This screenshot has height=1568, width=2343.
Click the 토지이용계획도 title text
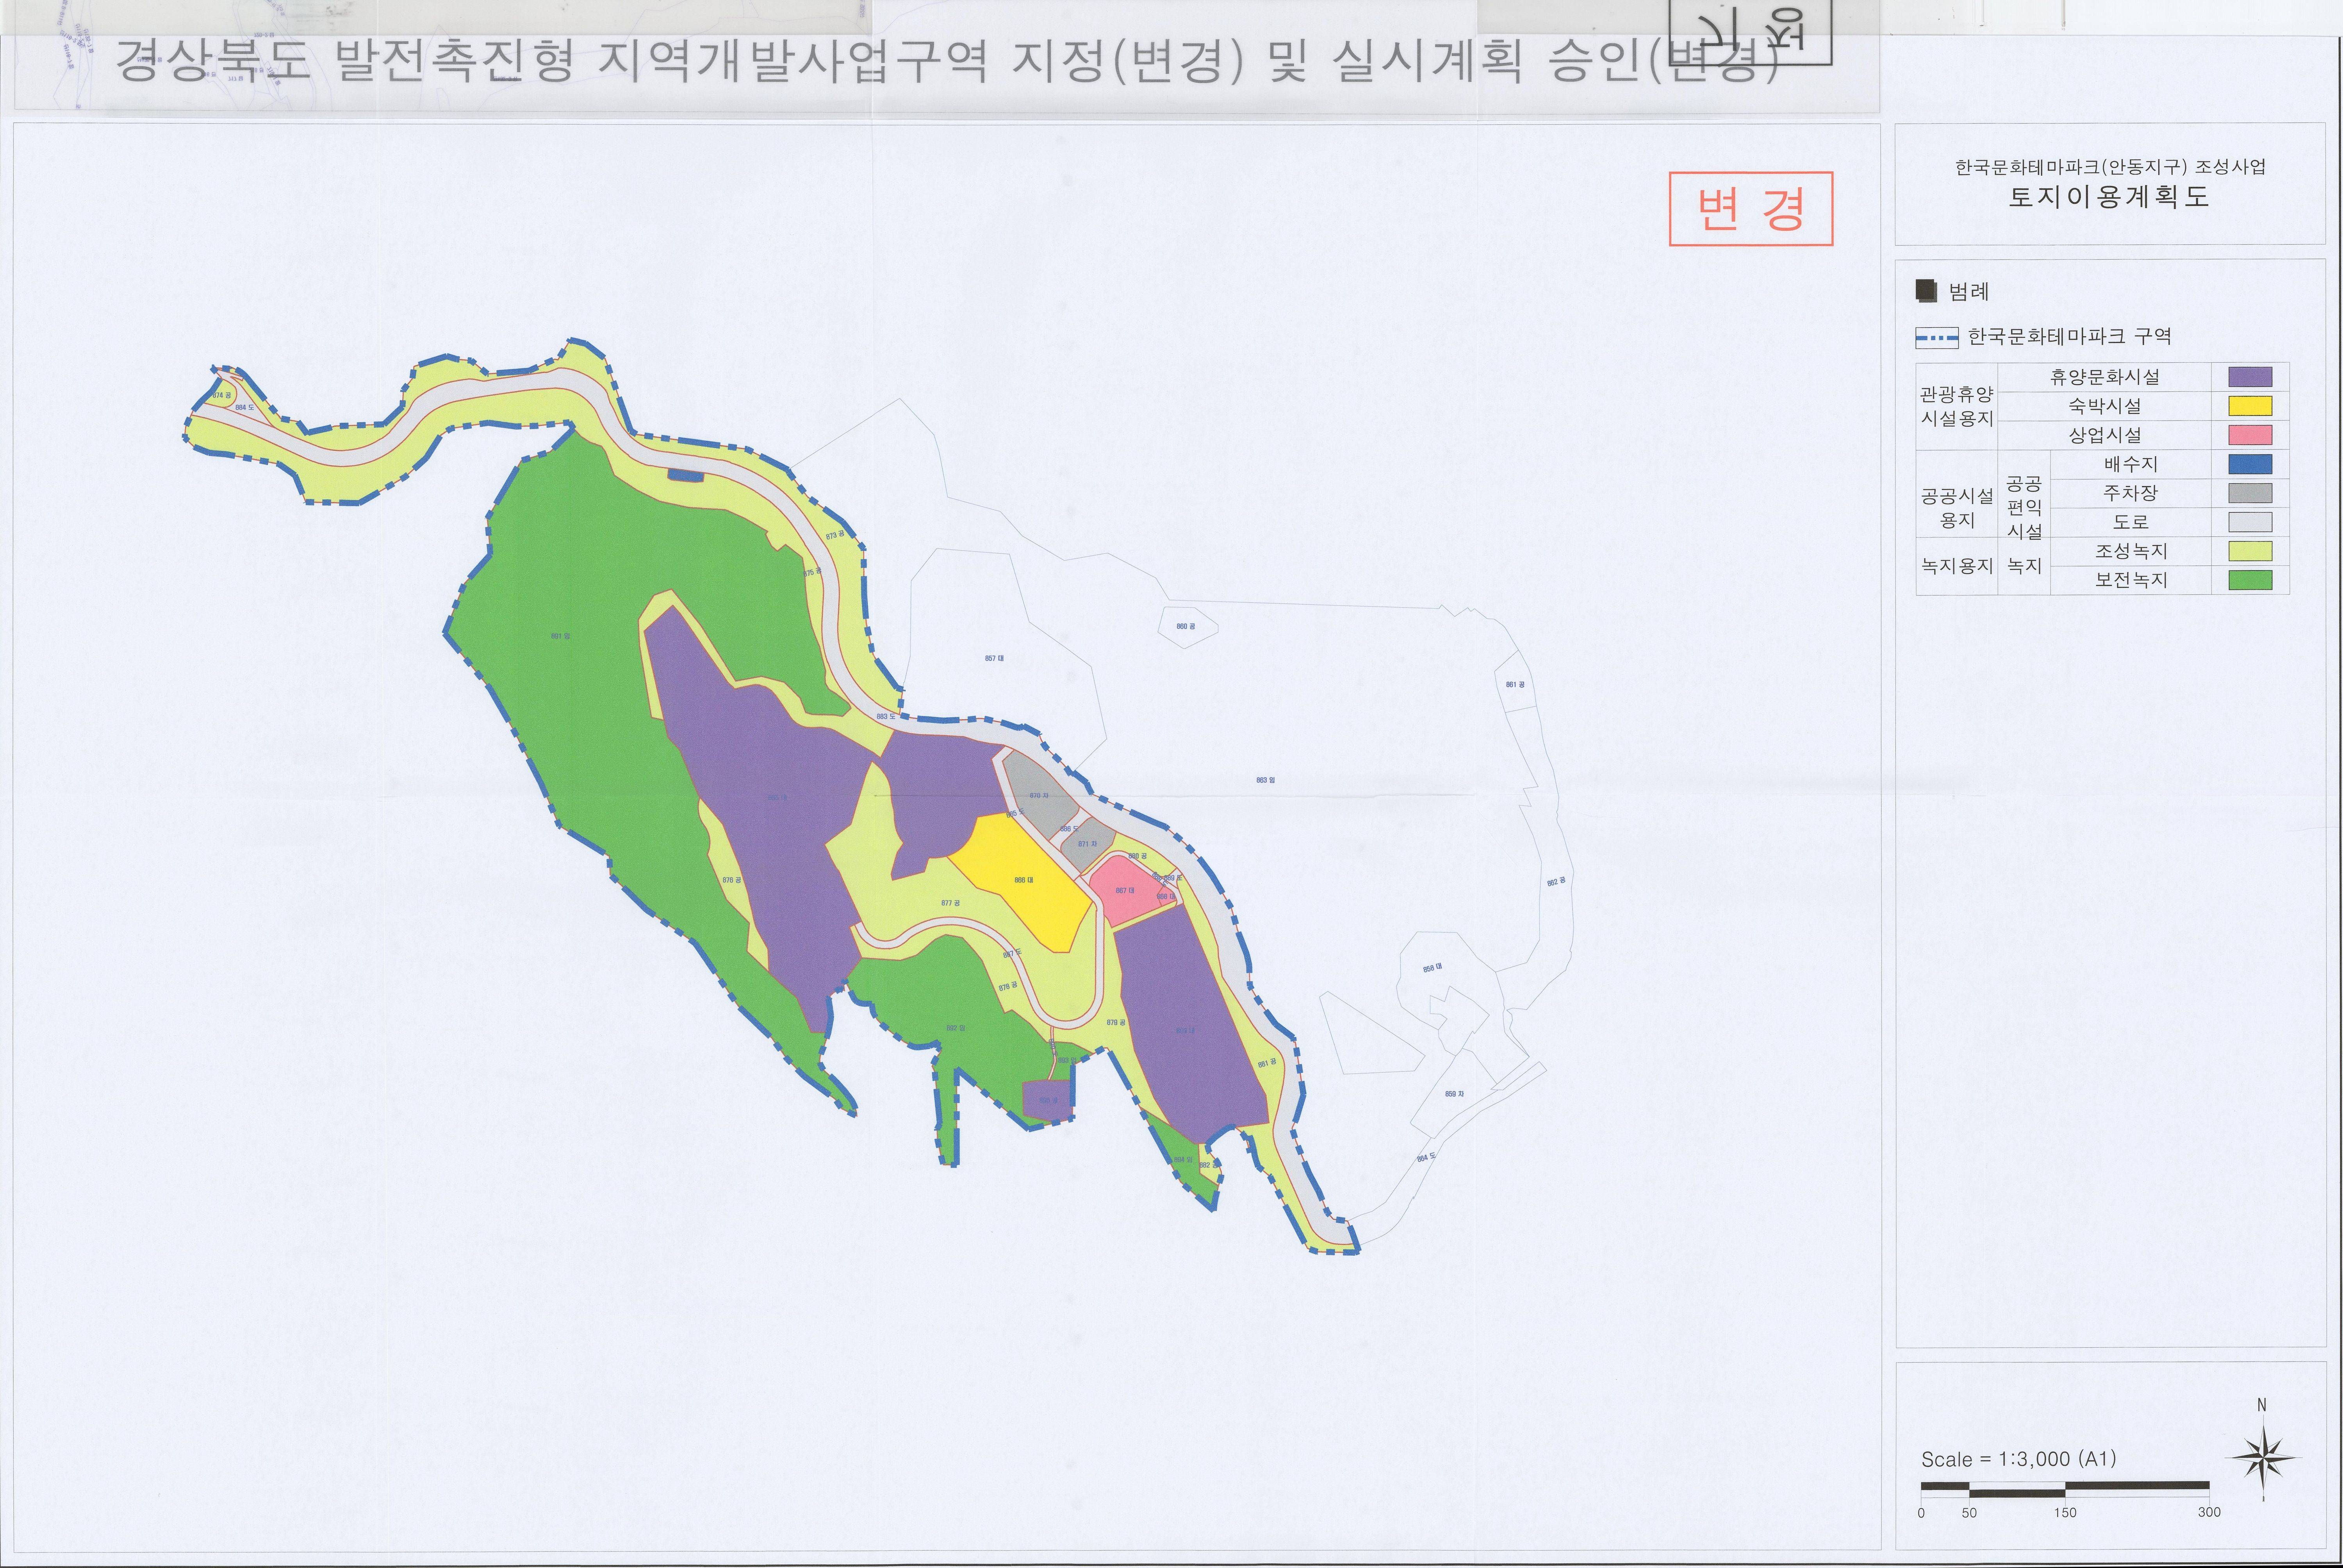(2109, 197)
